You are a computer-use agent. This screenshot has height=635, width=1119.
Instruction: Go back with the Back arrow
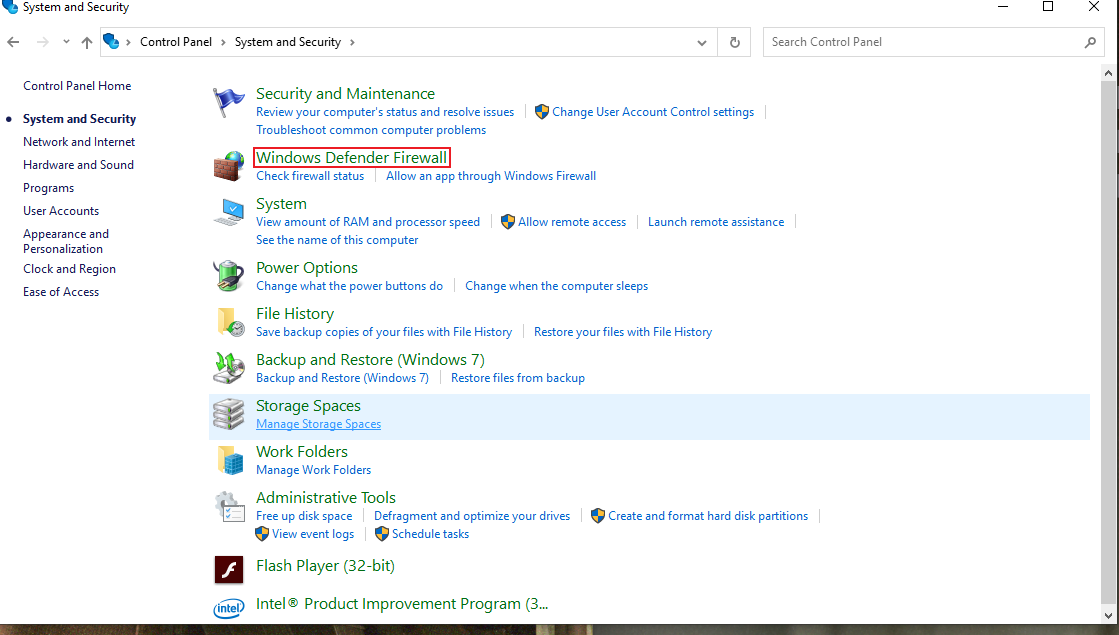[13, 42]
